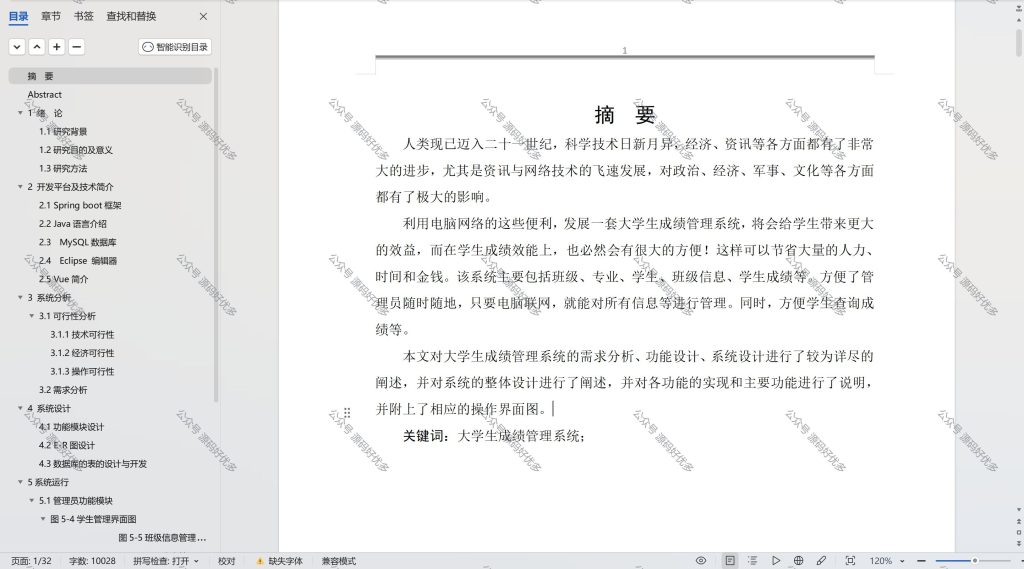Click the plus heading level button
The width and height of the screenshot is (1024, 569).
[57, 47]
